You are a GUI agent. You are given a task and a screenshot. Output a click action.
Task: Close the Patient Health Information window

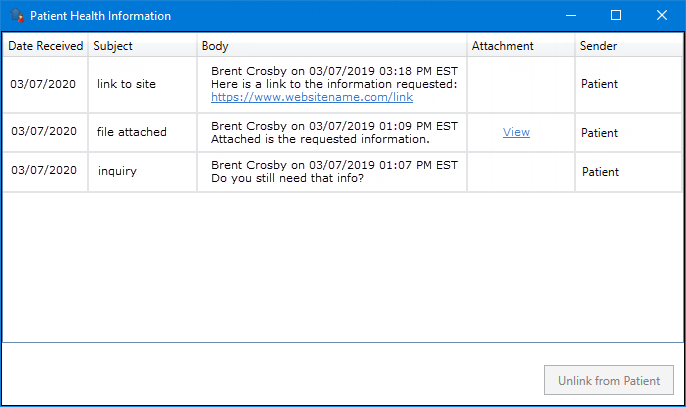pos(662,15)
